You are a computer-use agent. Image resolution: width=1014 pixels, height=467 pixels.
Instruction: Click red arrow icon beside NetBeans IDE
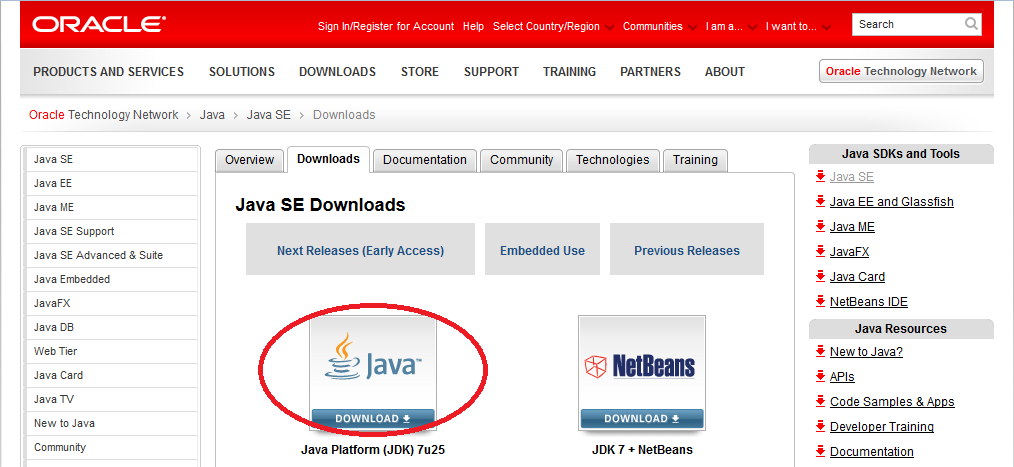820,301
